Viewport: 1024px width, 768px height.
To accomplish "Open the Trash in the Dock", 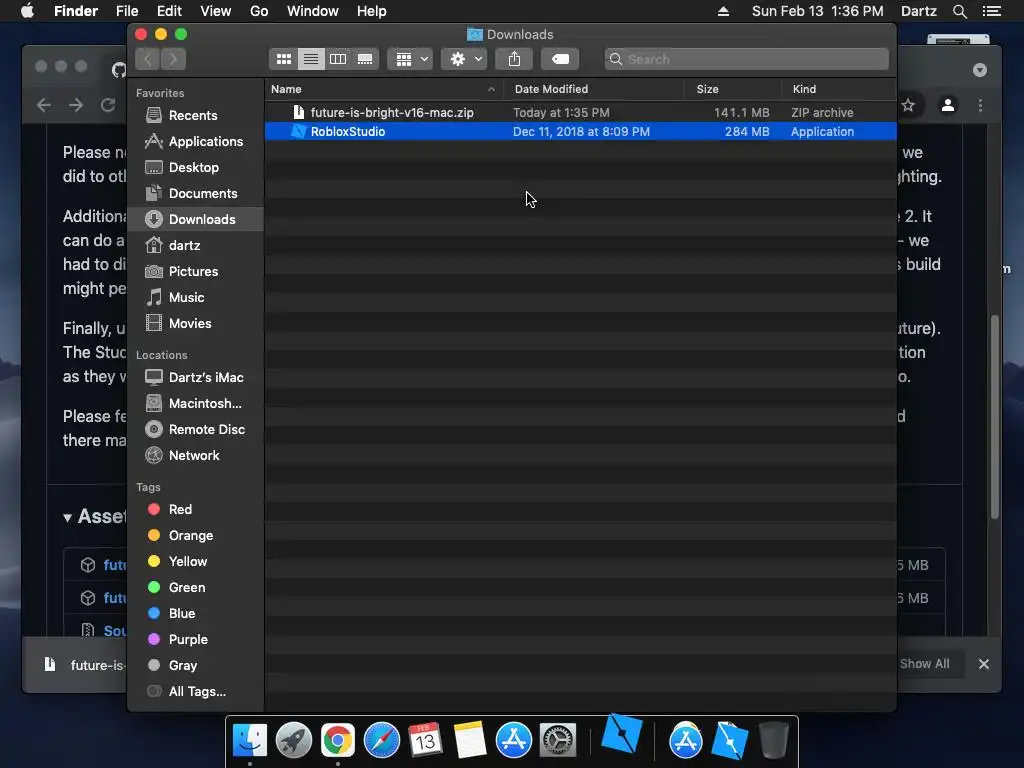I will click(773, 741).
